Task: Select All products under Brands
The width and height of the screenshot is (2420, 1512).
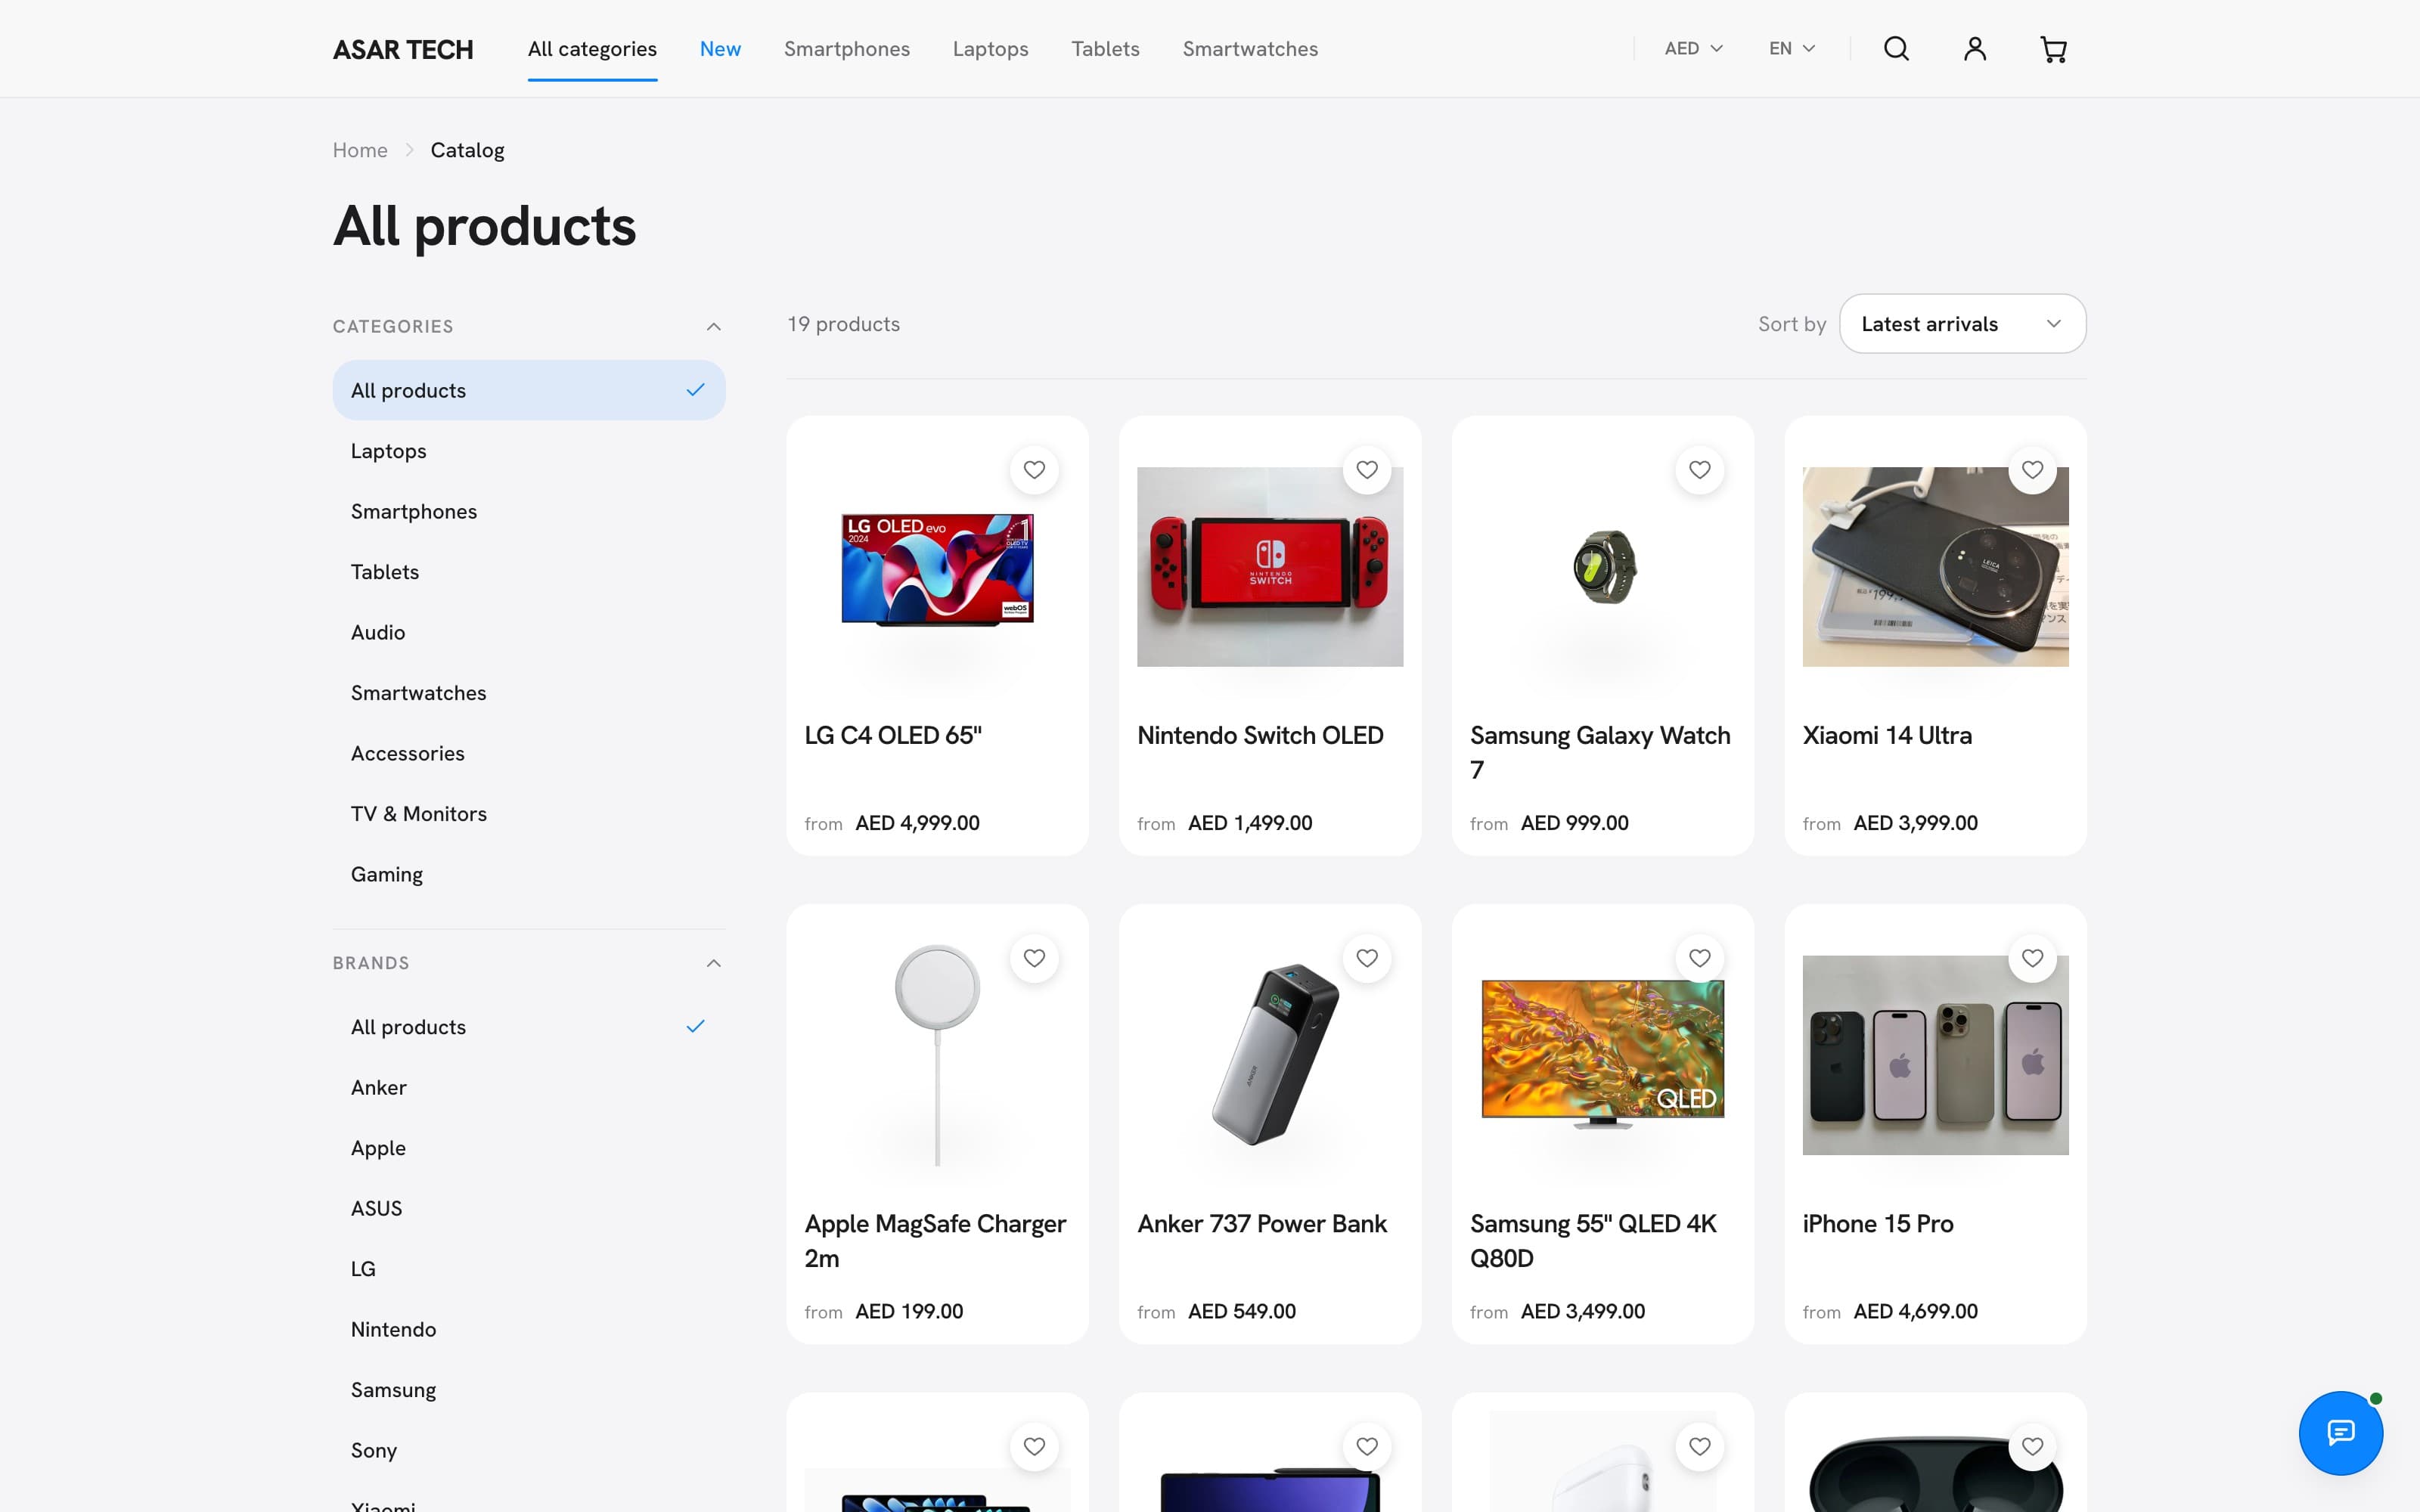Action: 529,1027
